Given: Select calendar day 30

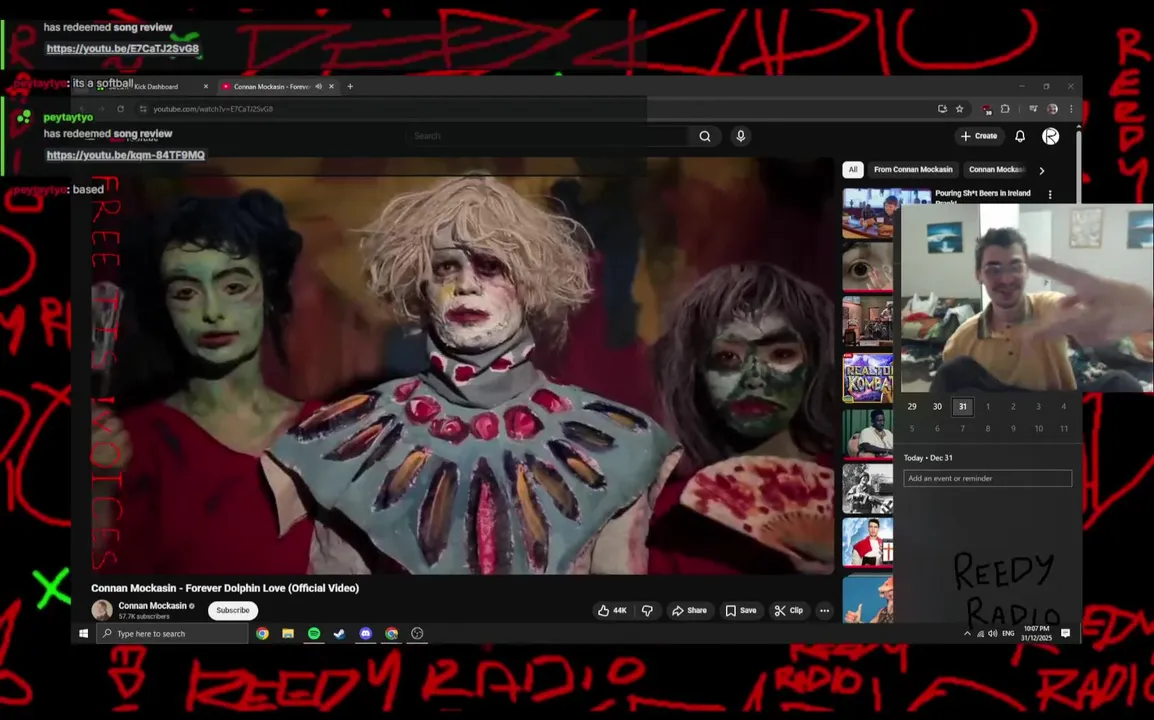Looking at the screenshot, I should click(x=937, y=407).
